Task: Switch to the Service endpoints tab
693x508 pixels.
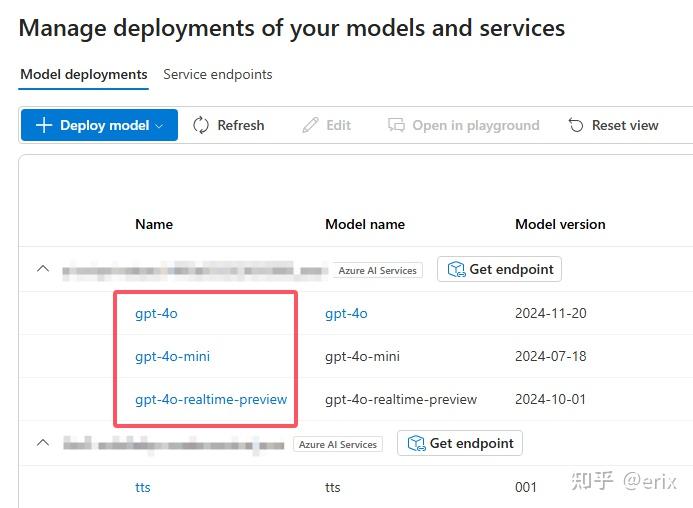Action: coord(217,74)
